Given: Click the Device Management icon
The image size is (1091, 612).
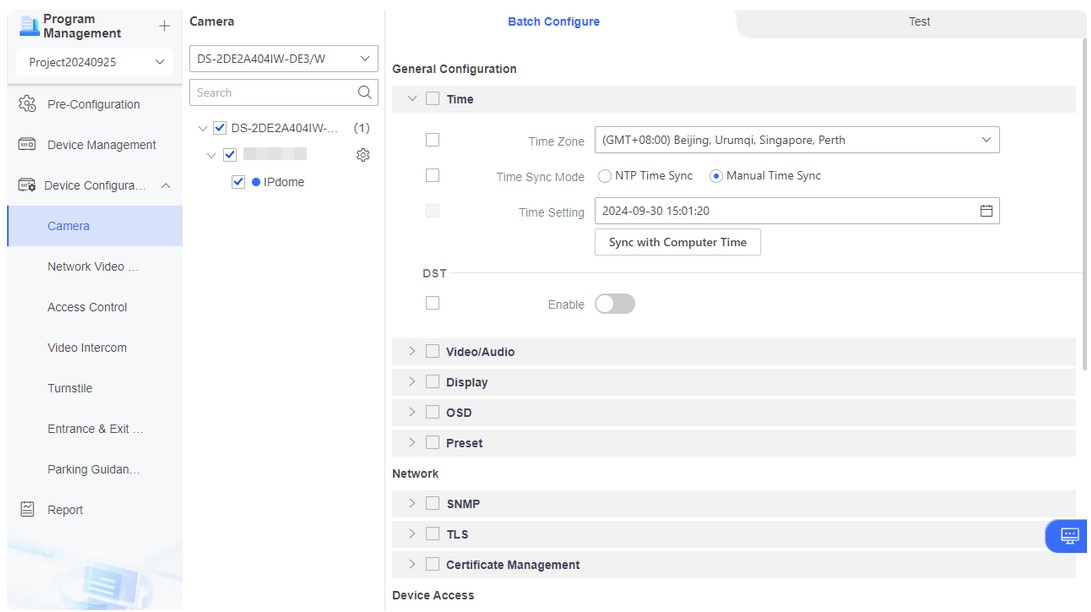Looking at the screenshot, I should tap(27, 145).
